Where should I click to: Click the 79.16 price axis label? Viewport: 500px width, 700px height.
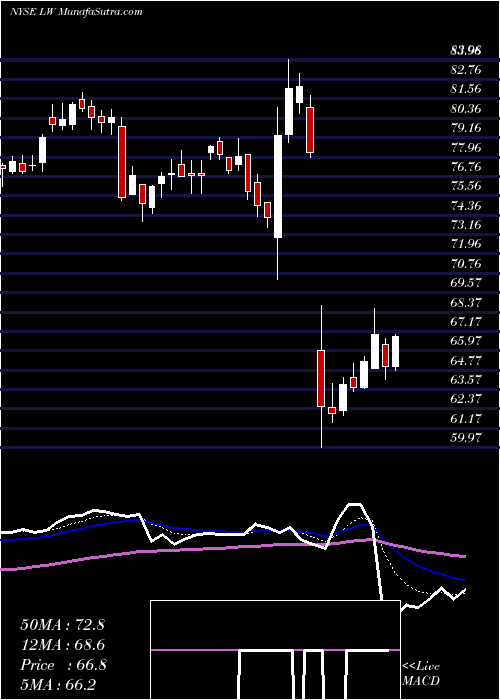click(x=466, y=128)
